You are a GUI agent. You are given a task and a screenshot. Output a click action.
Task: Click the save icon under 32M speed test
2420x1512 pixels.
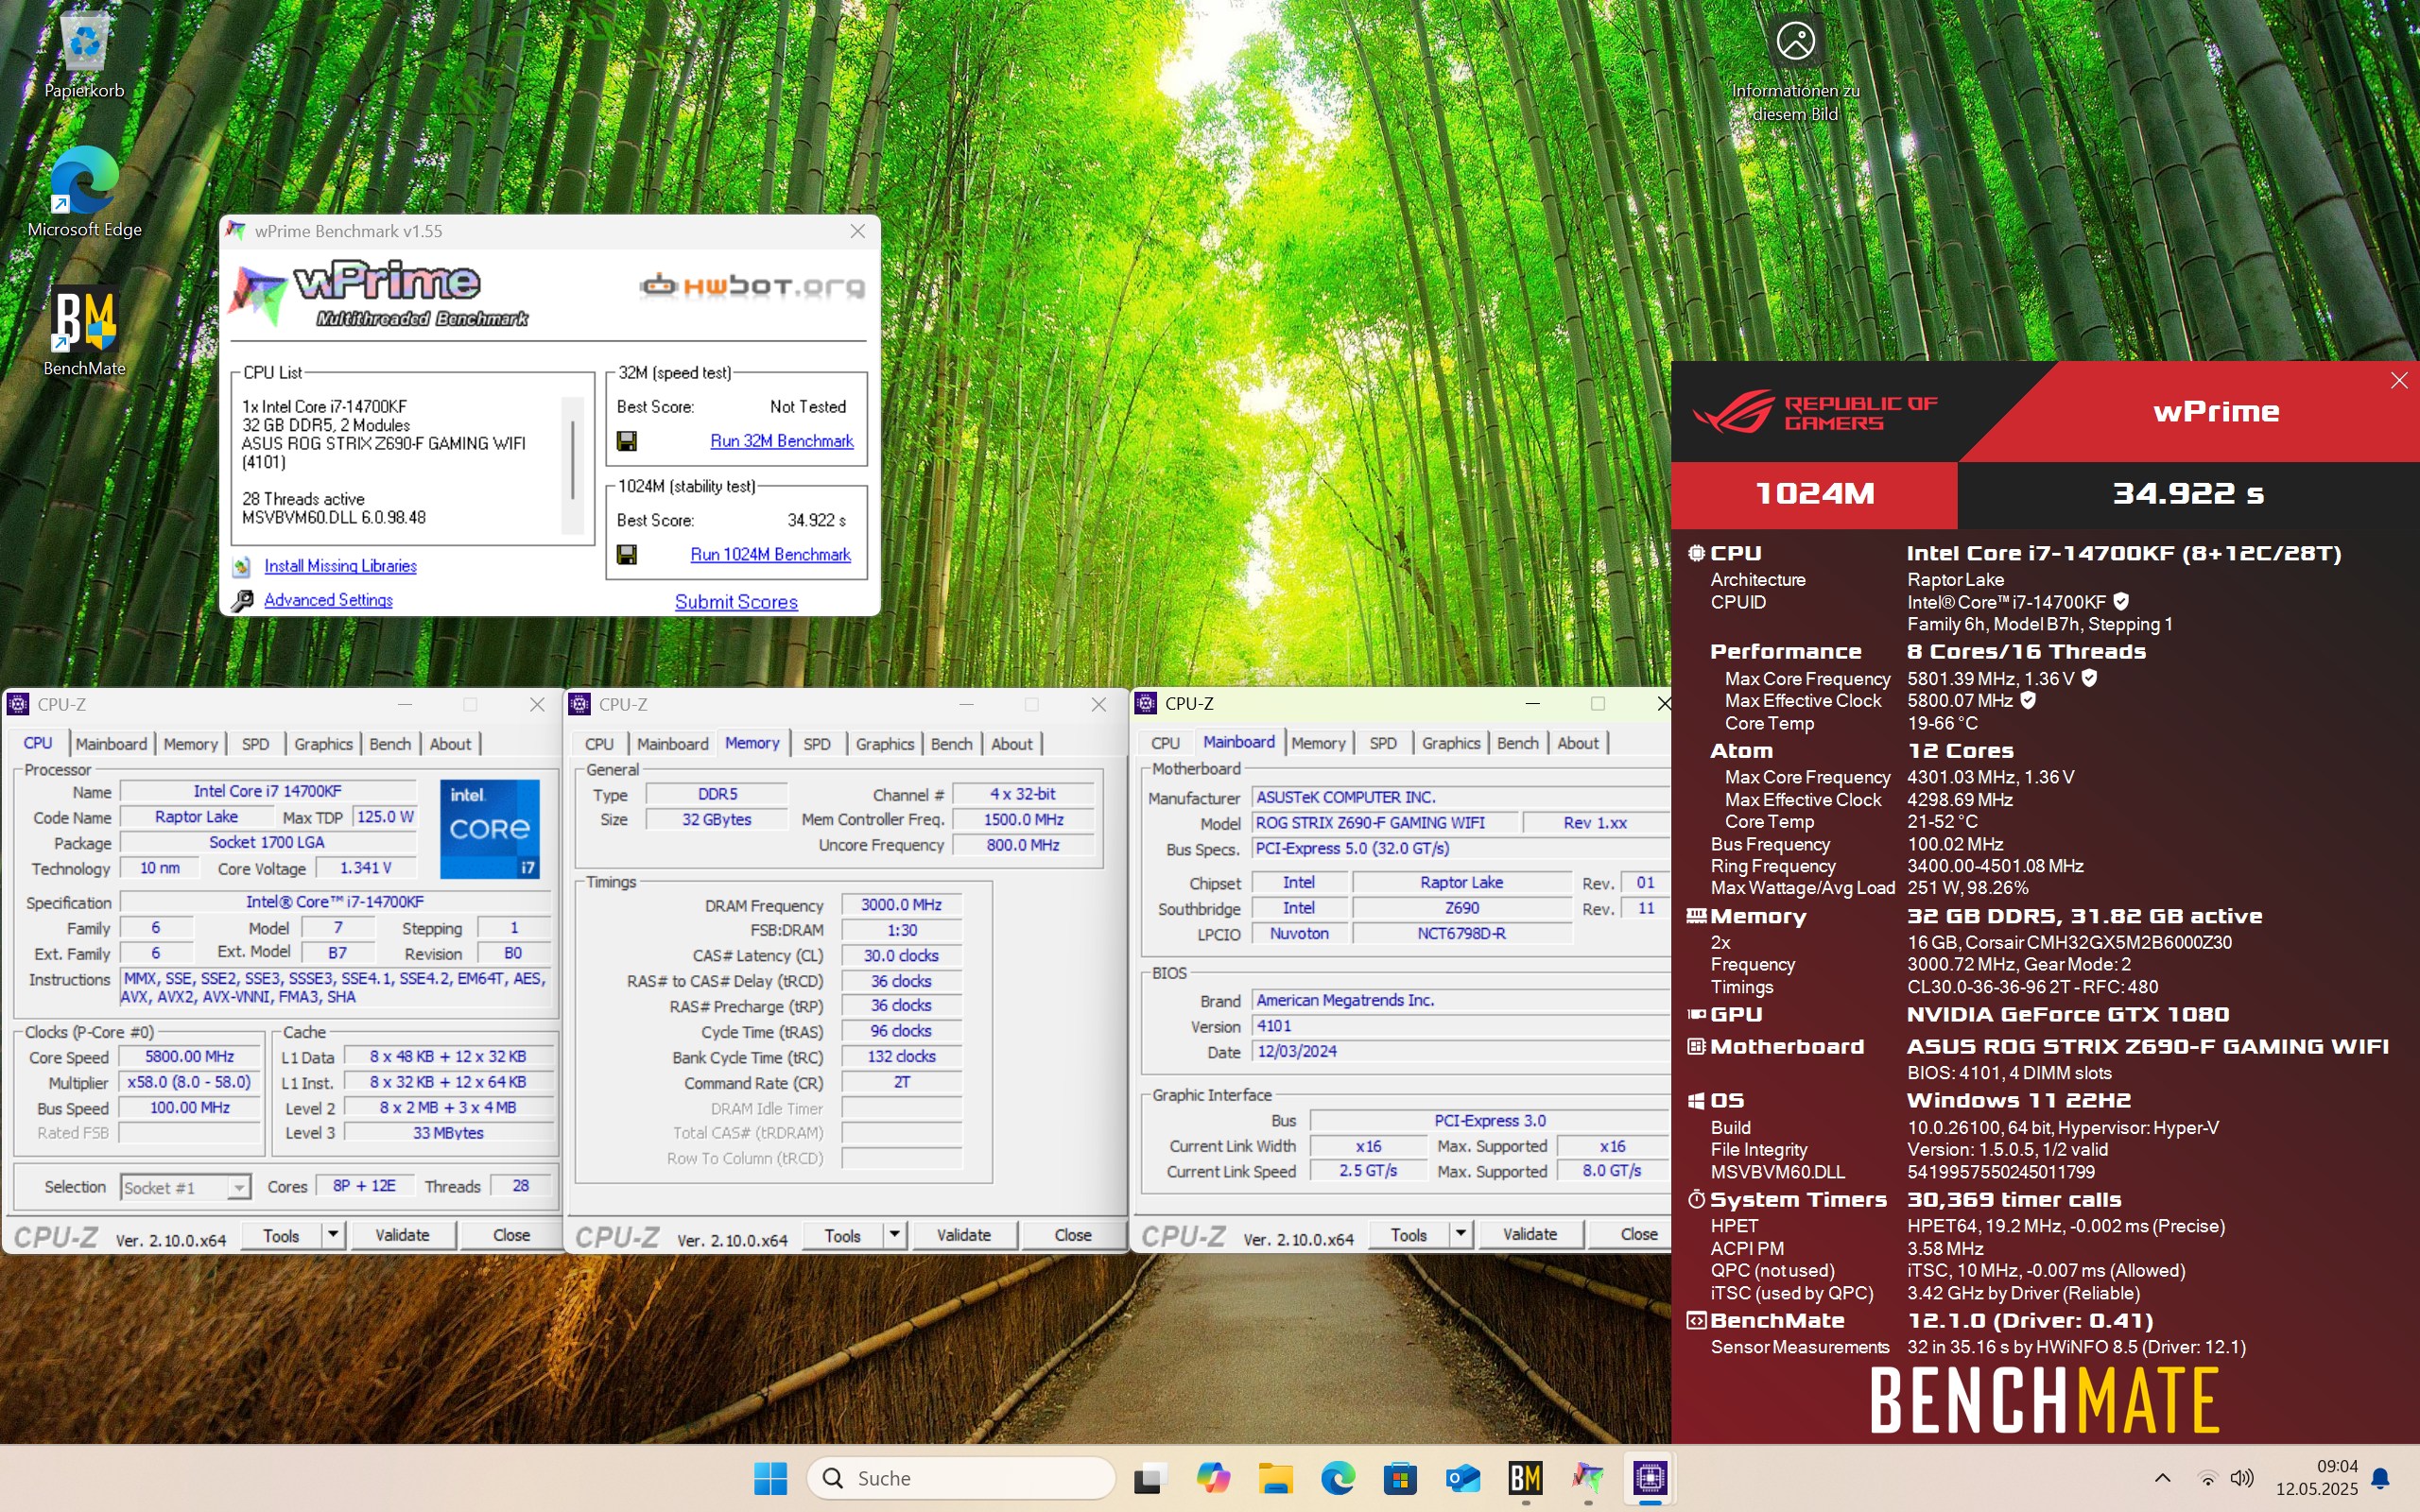627,441
